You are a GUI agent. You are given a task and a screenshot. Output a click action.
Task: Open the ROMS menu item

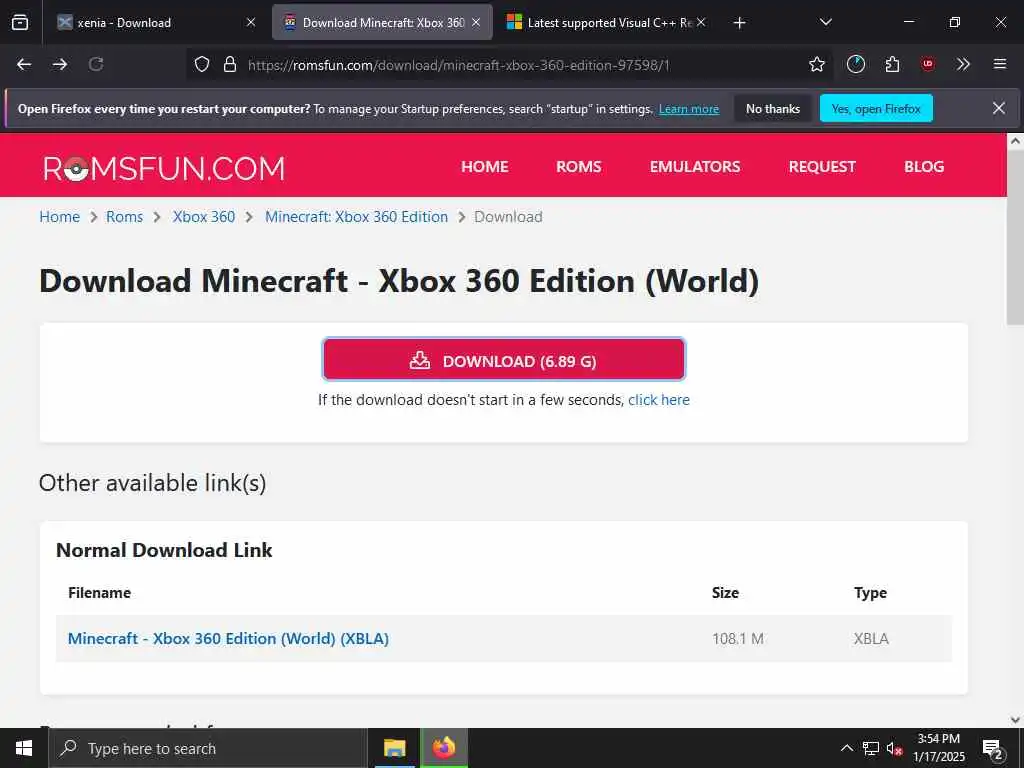tap(579, 167)
